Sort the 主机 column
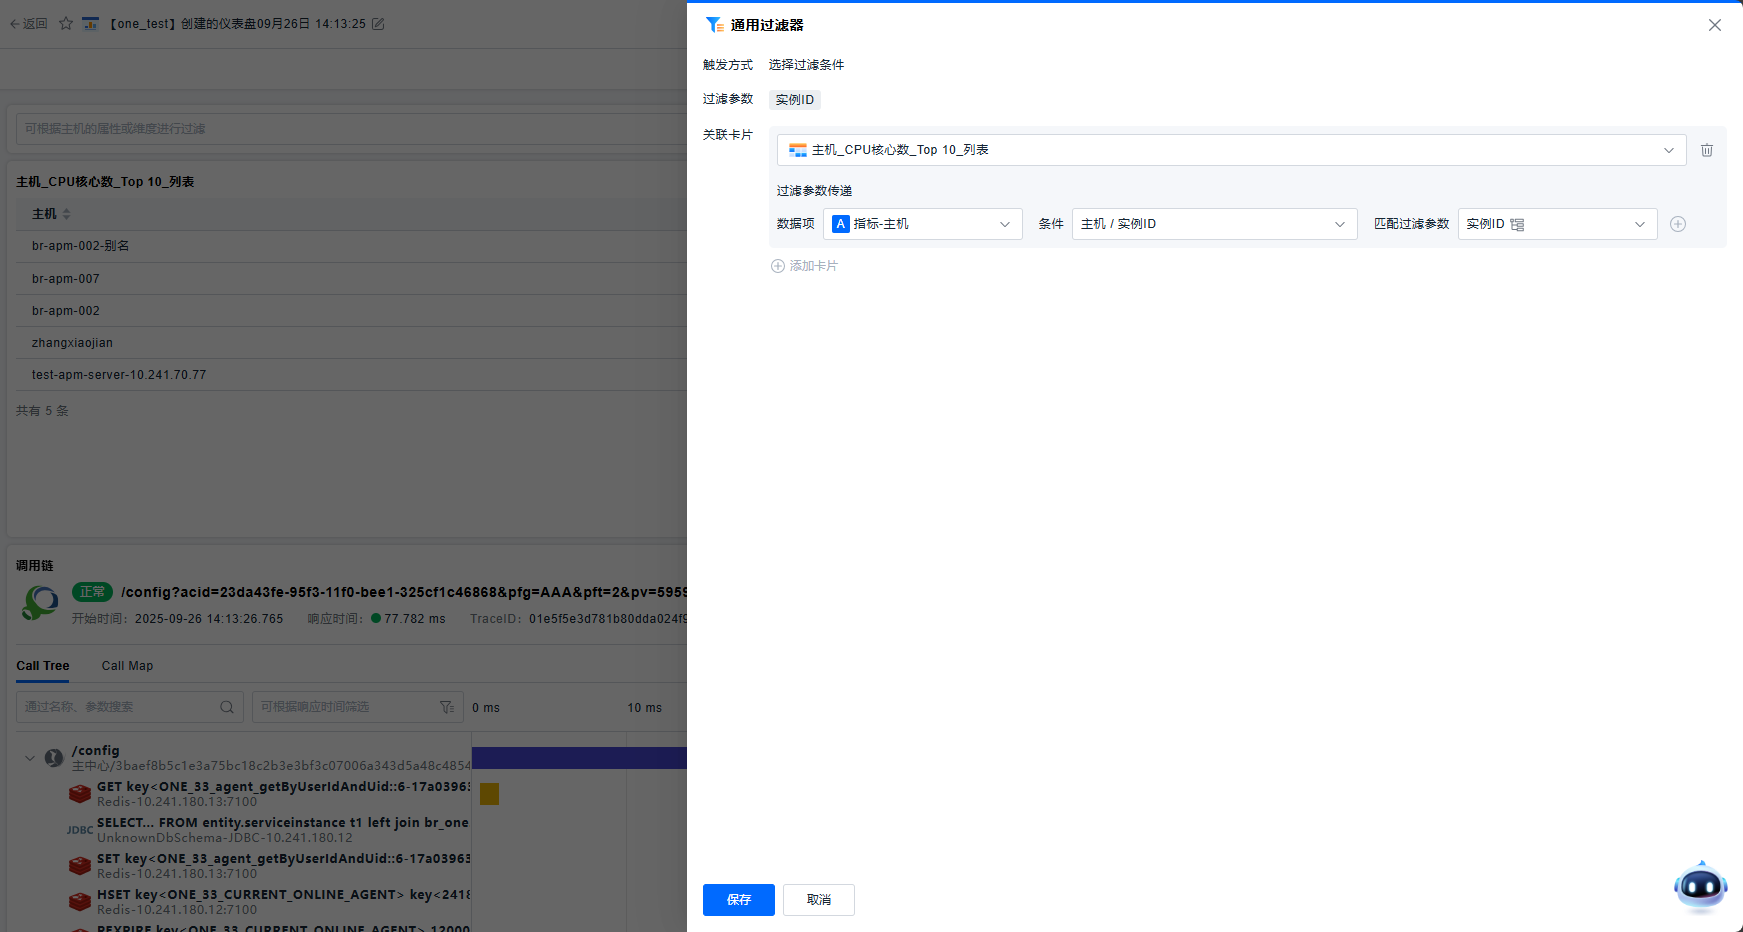This screenshot has height=932, width=1743. (x=66, y=214)
